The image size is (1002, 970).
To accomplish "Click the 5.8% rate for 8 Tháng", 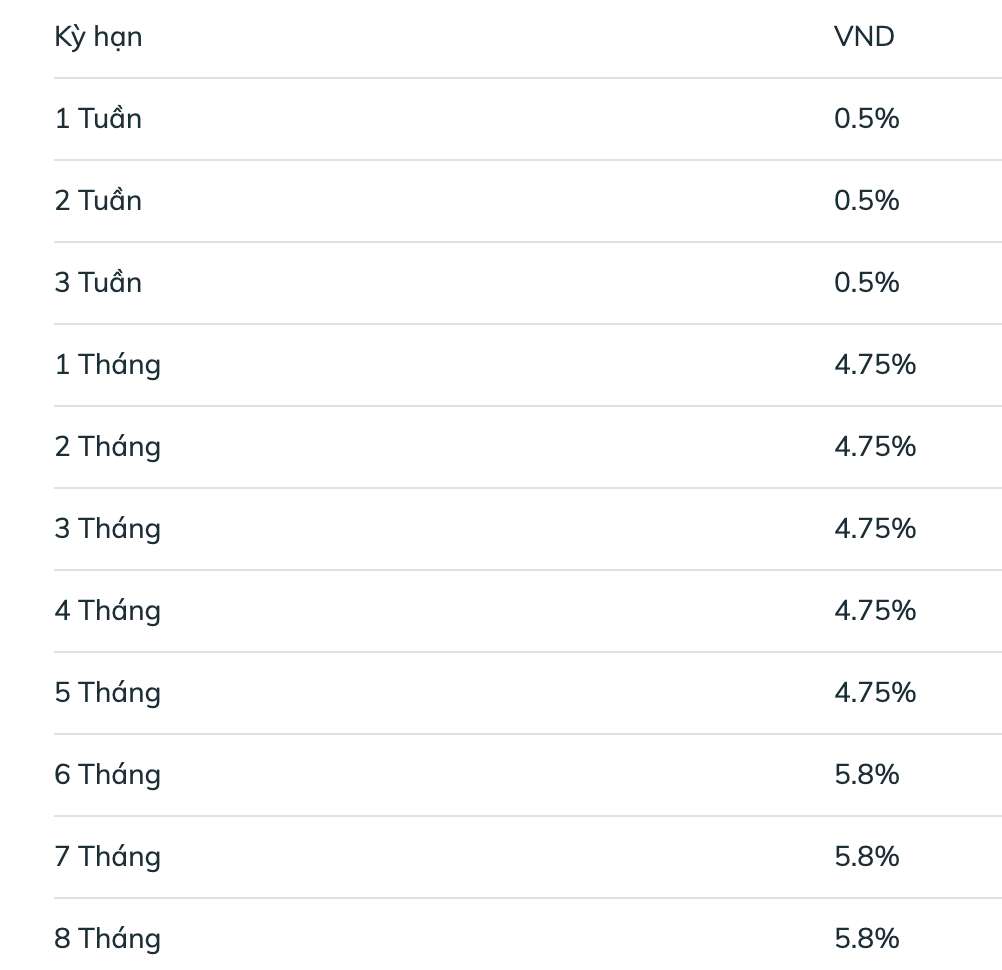I will click(866, 939).
